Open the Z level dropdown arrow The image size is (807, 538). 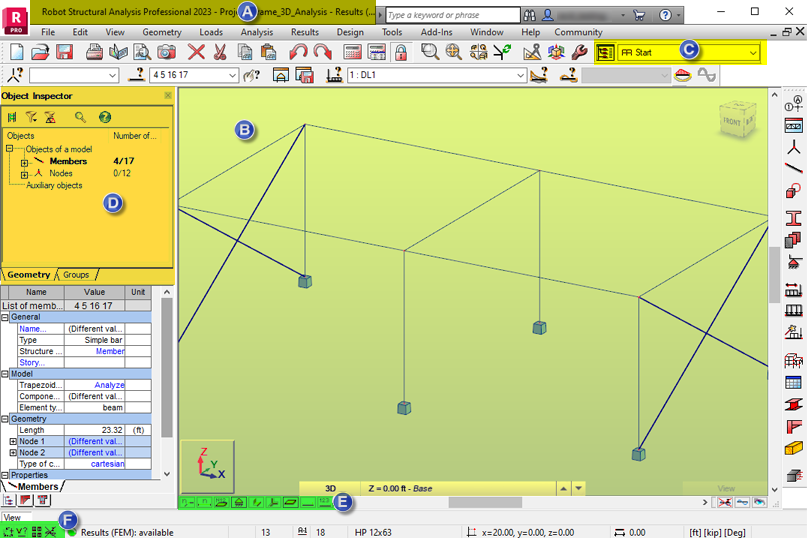pyautogui.click(x=578, y=489)
